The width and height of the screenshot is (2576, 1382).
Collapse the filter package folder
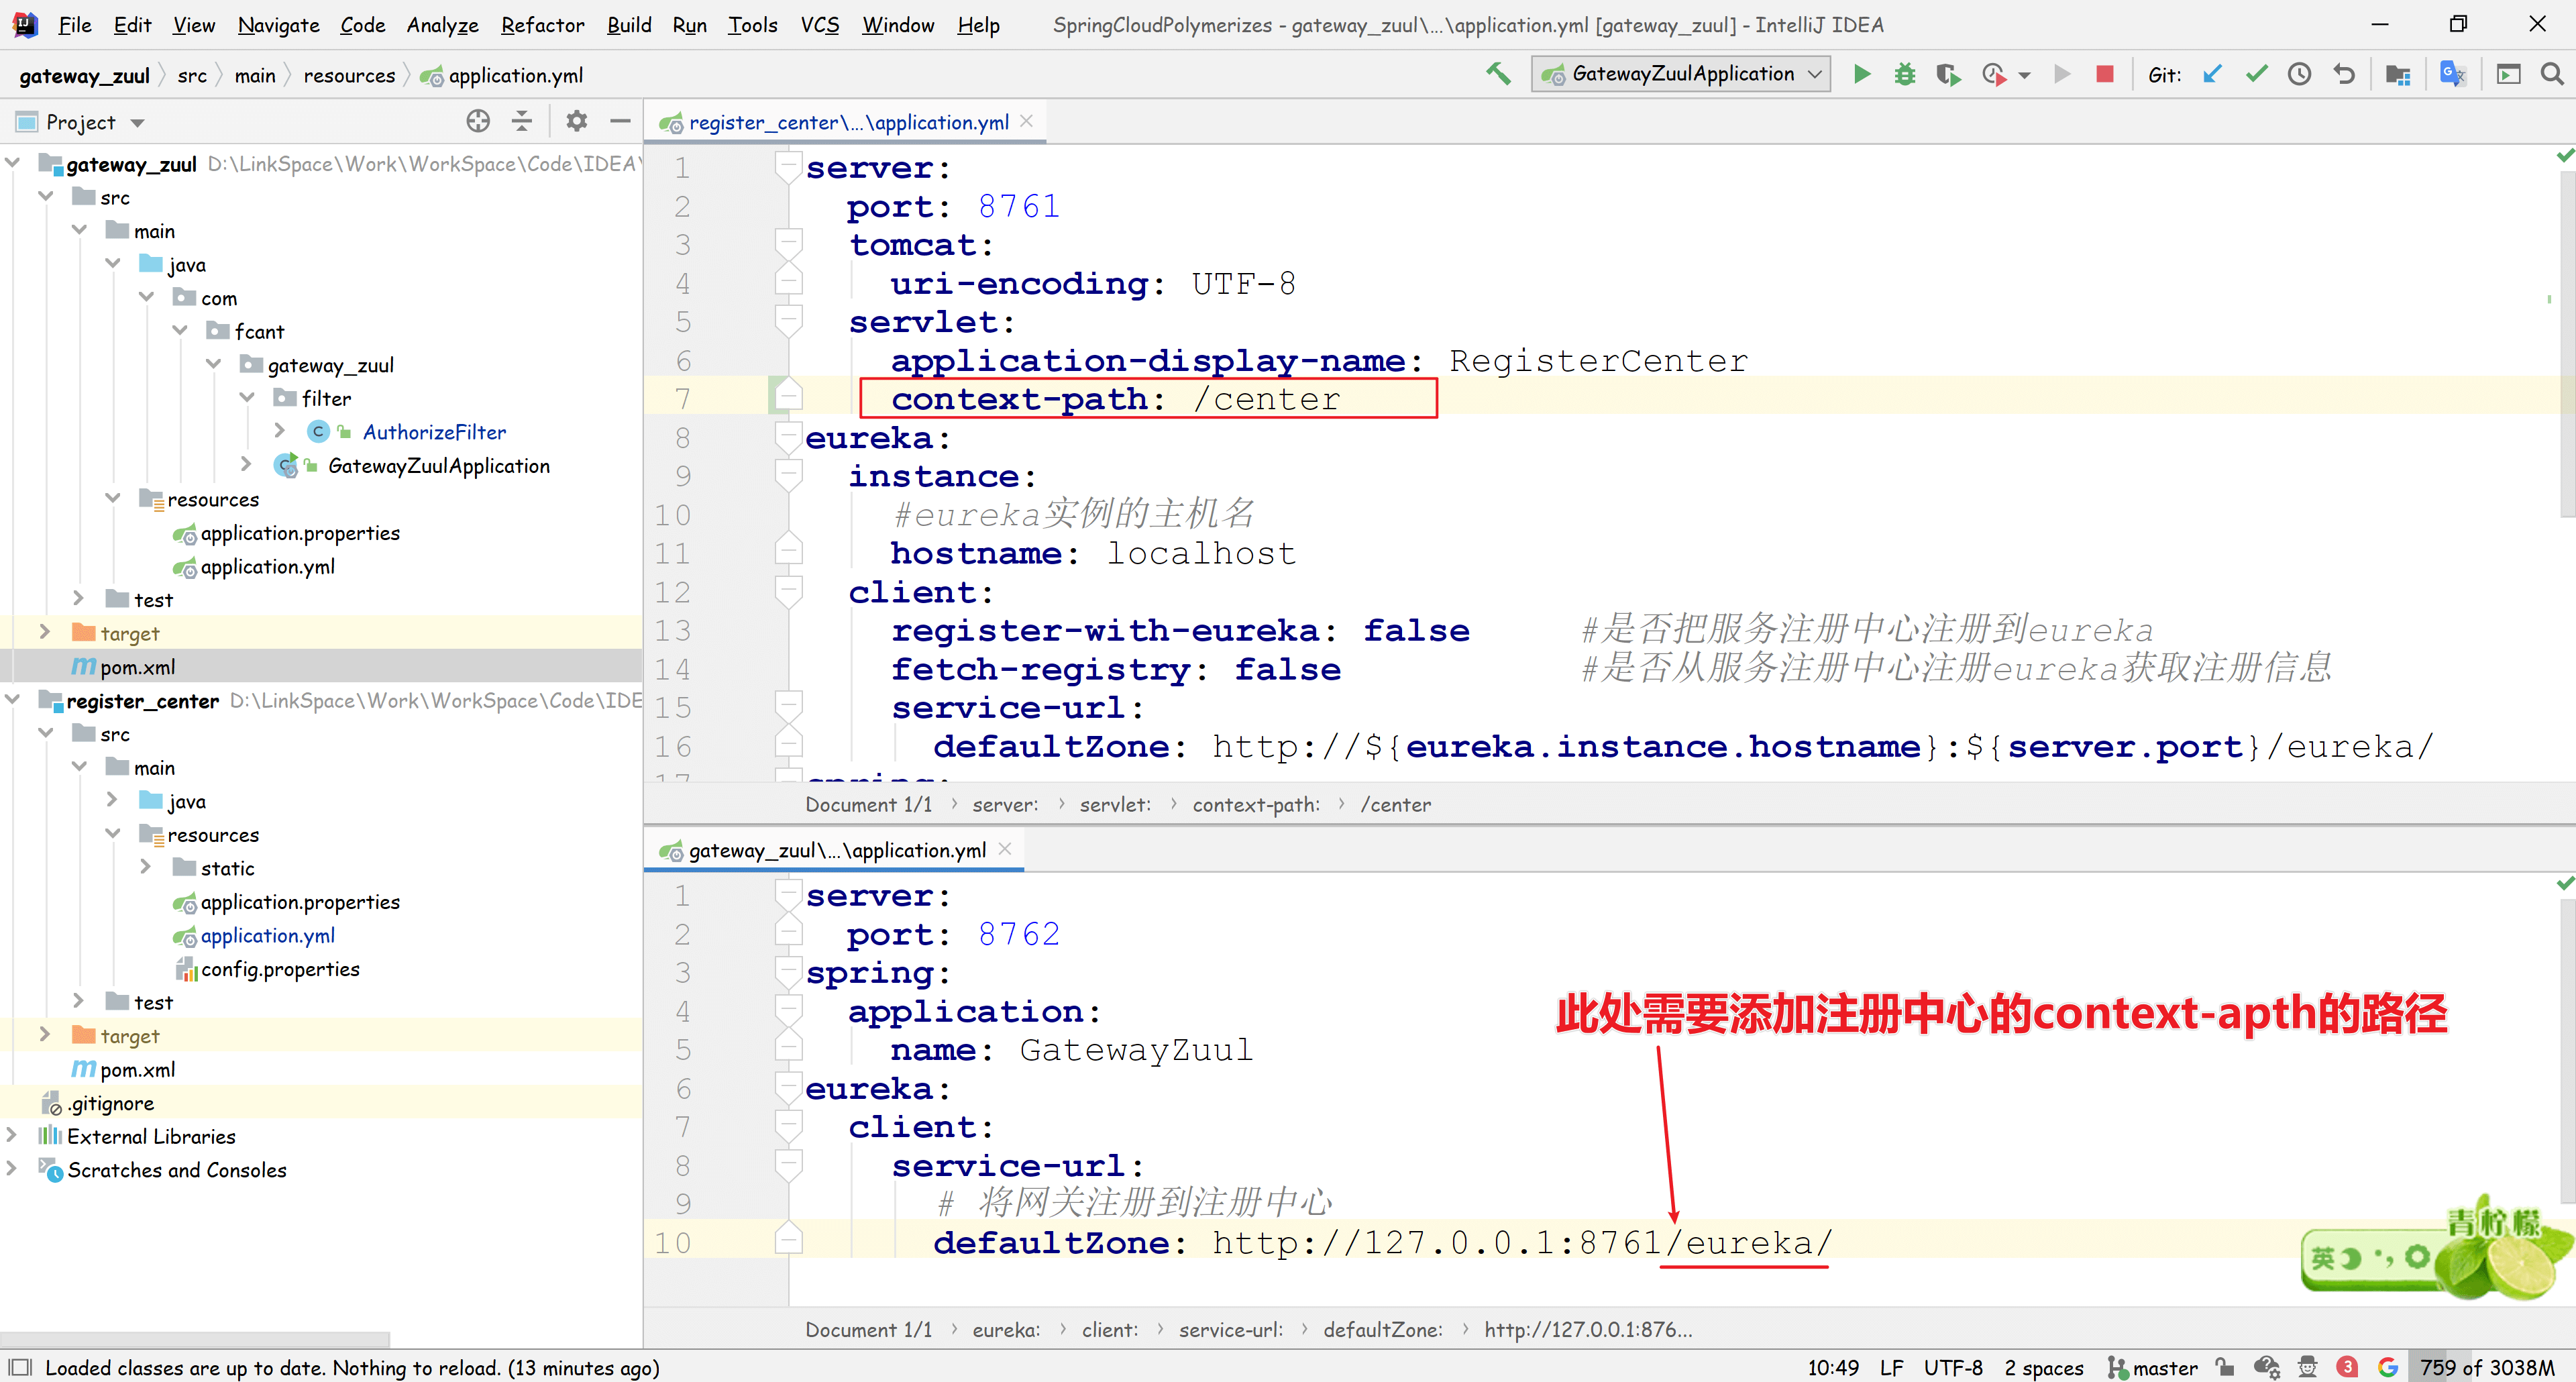tap(247, 398)
